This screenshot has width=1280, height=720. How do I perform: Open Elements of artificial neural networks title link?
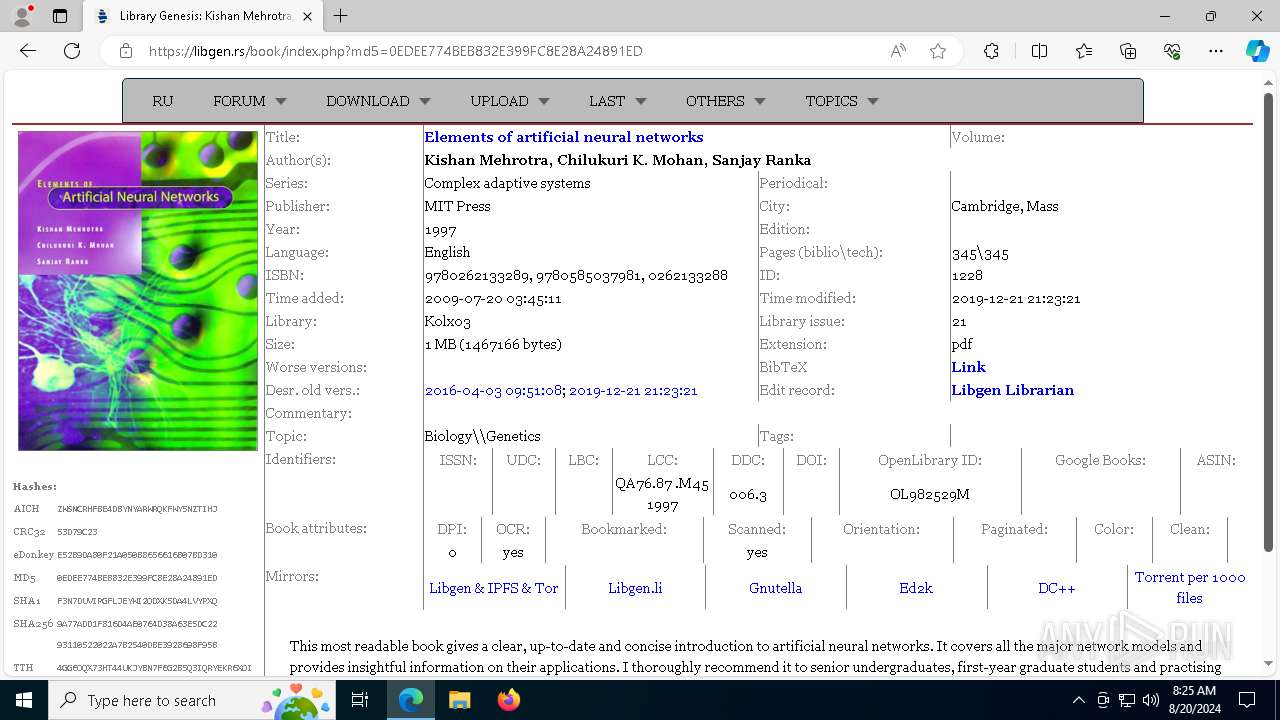tap(563, 137)
